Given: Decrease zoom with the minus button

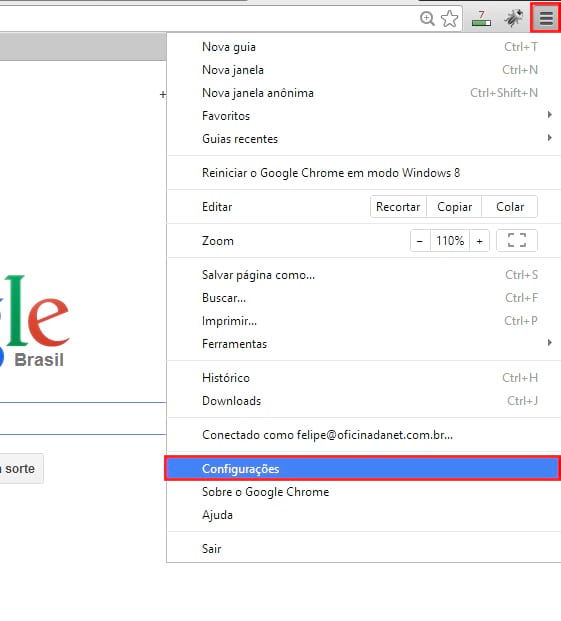Looking at the screenshot, I should (x=420, y=240).
